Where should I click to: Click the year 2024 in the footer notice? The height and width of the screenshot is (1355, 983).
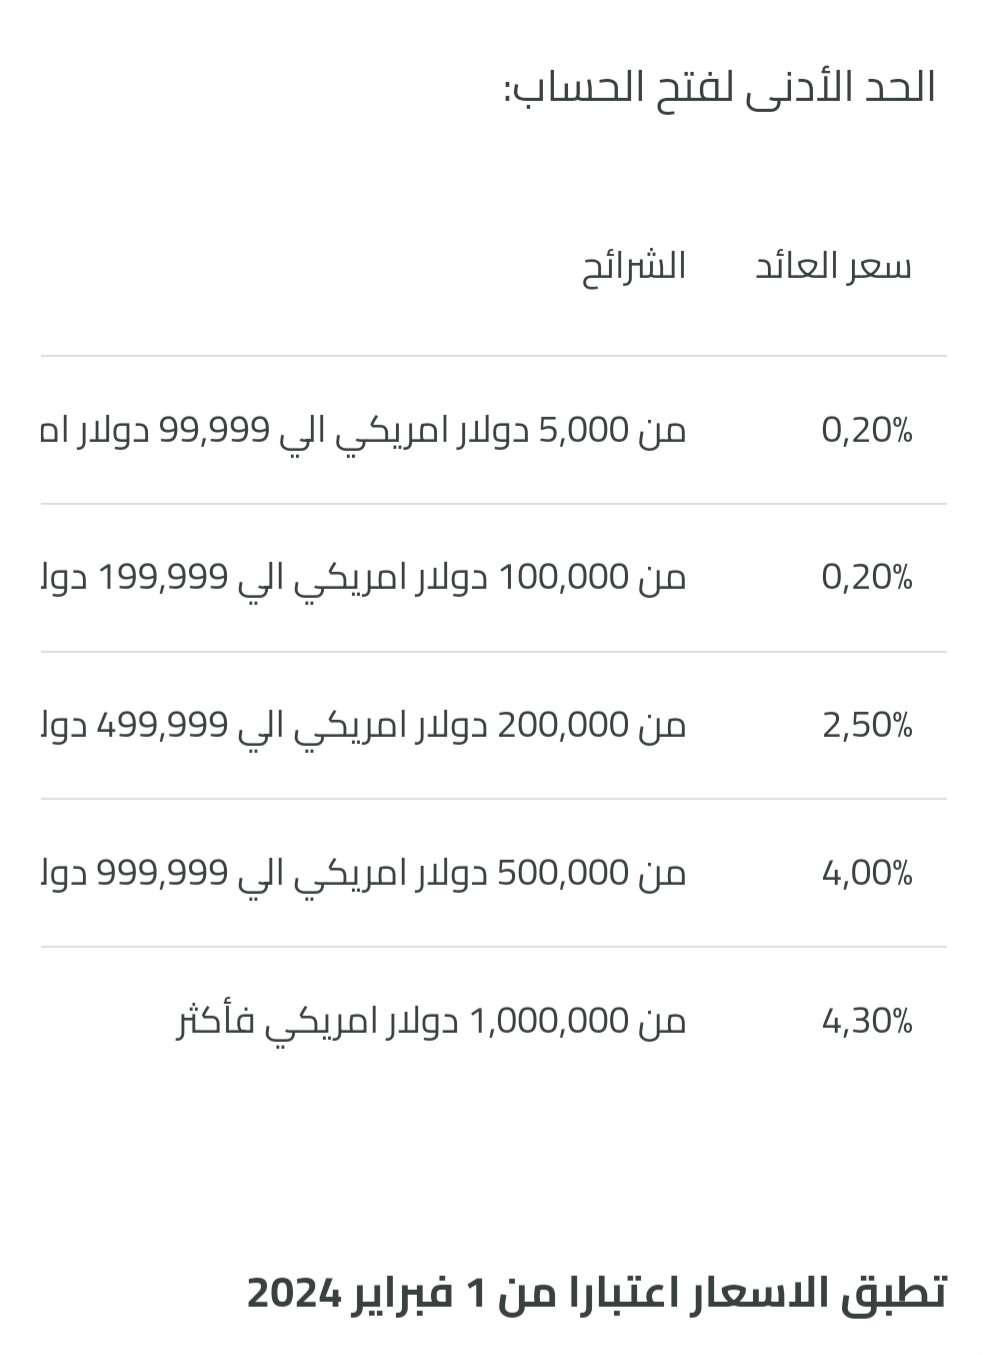(x=295, y=1292)
